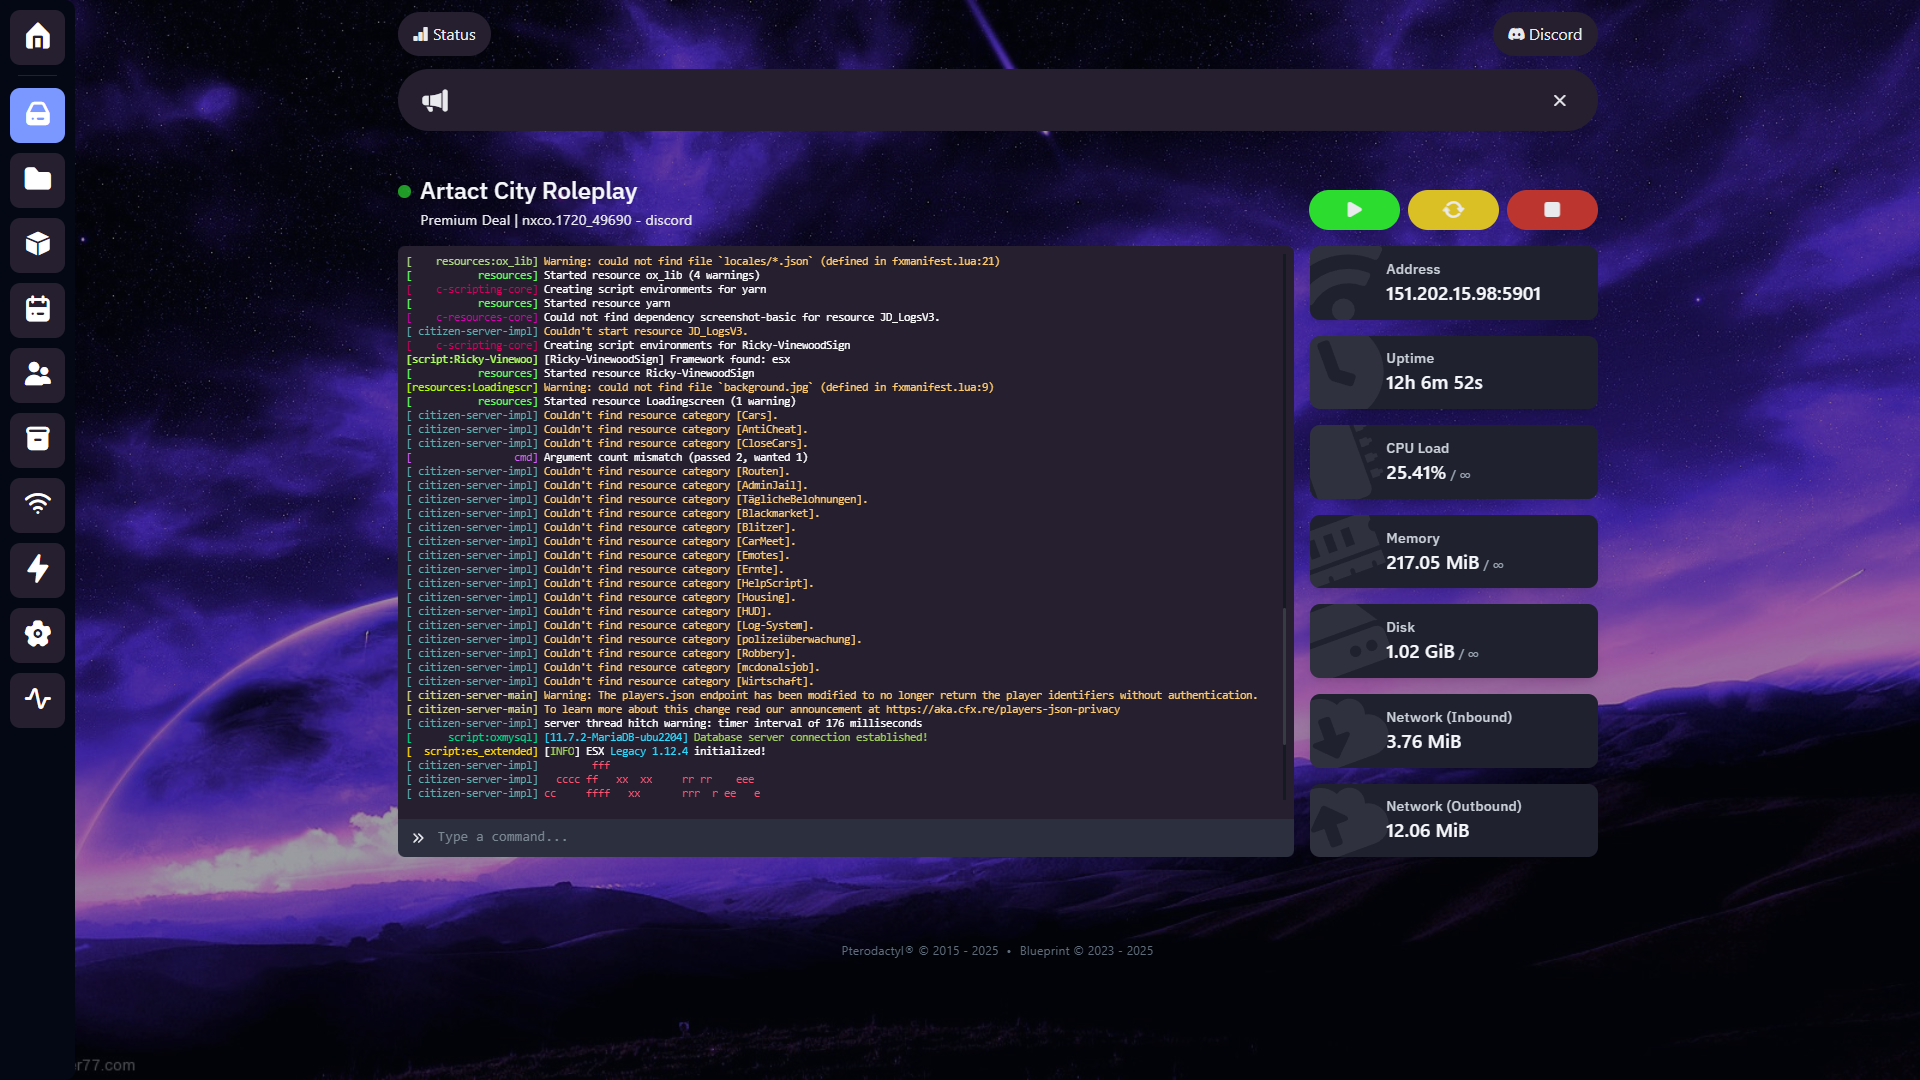Open the cube sidebar icon

[38, 245]
